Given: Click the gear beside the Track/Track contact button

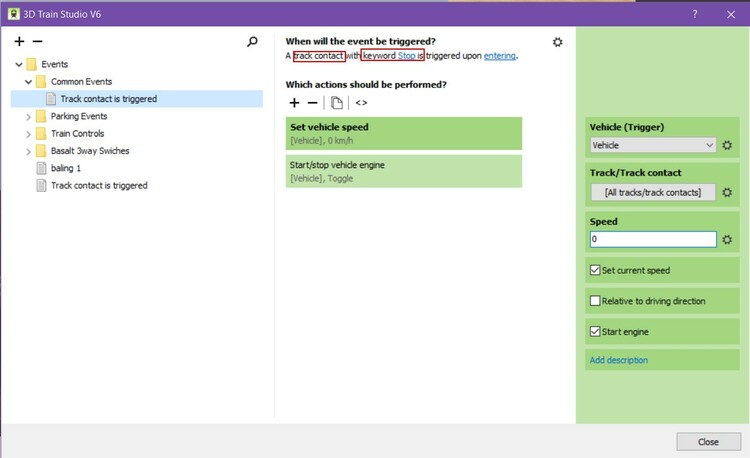Looking at the screenshot, I should (x=727, y=192).
